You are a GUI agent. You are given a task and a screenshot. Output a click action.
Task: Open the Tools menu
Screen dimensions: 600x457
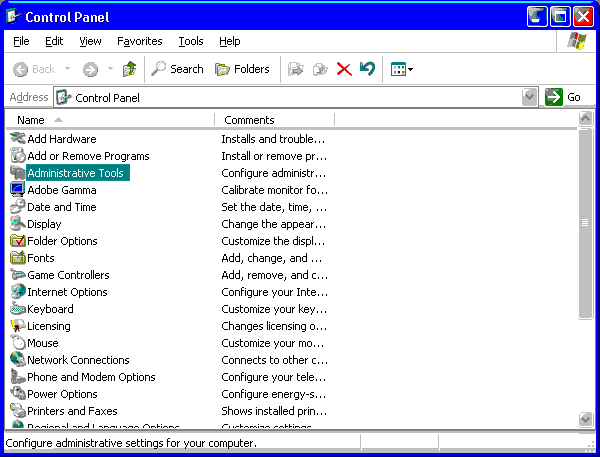click(x=191, y=41)
